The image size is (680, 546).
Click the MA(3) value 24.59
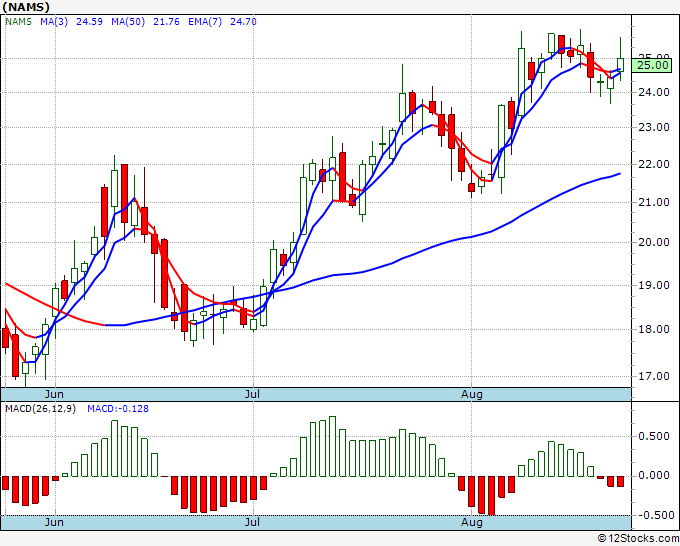coord(89,22)
